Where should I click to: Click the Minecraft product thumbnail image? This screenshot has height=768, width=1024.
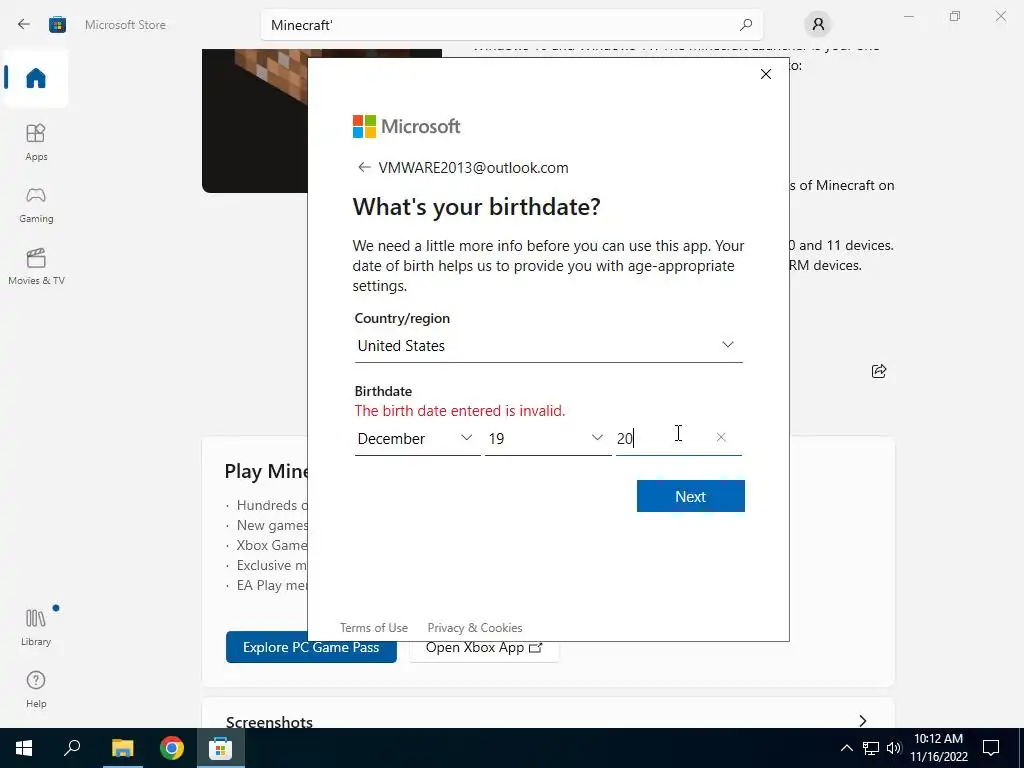click(255, 121)
